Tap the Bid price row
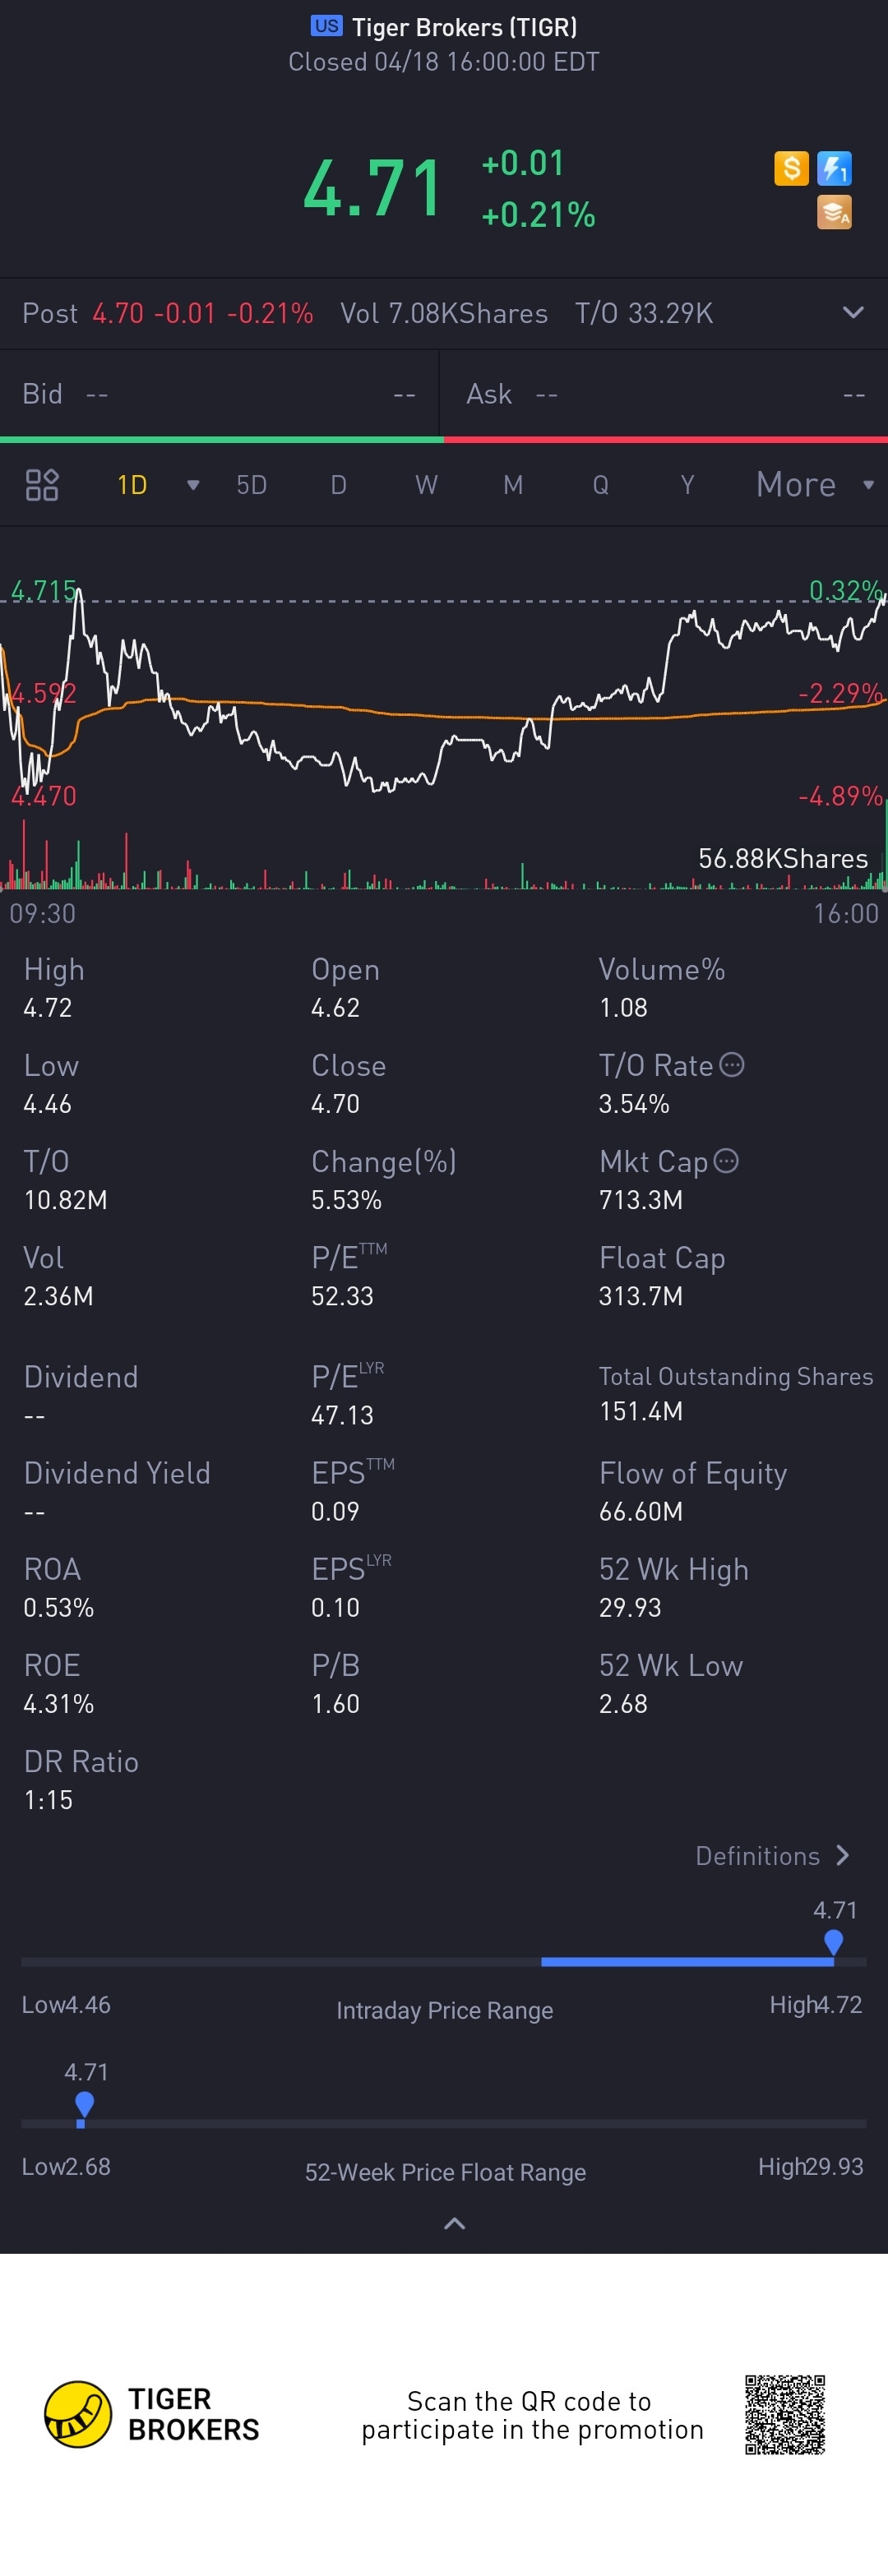The image size is (888, 2576). click(x=219, y=394)
